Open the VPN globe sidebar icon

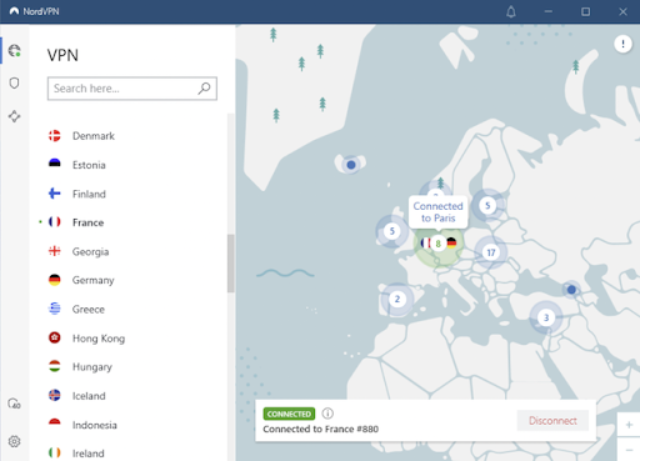(14, 51)
